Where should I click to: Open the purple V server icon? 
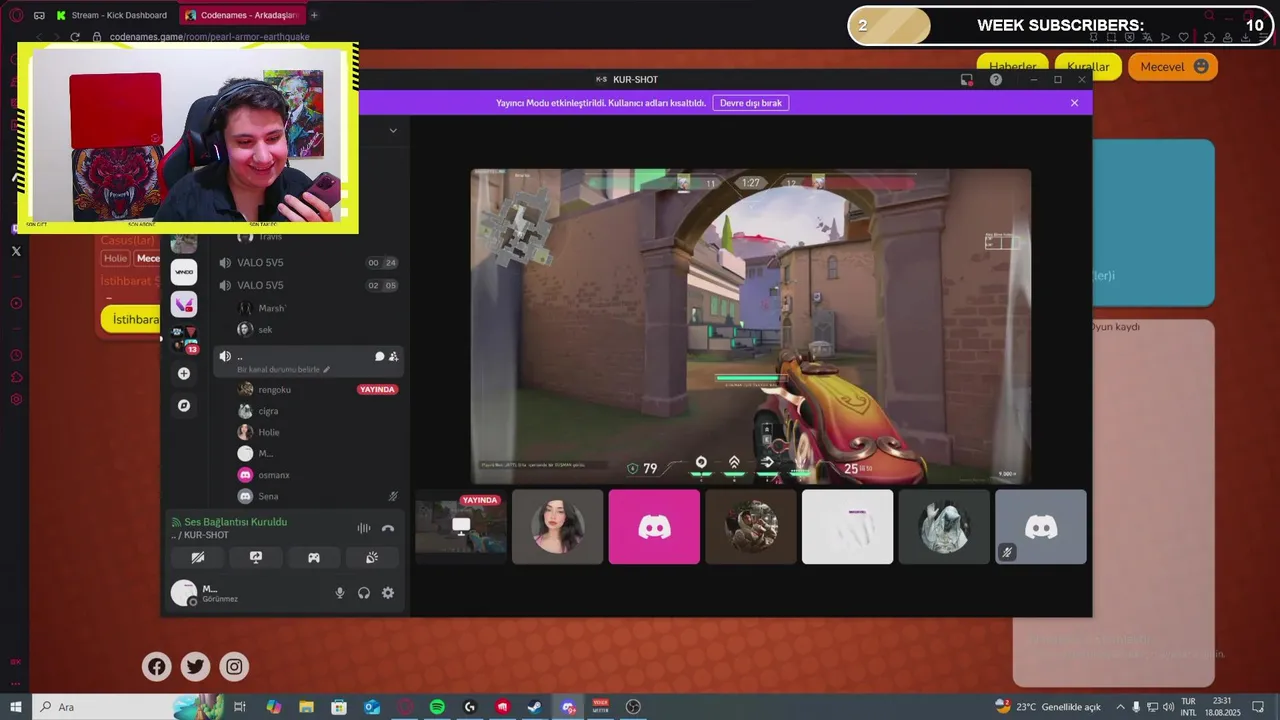[184, 304]
